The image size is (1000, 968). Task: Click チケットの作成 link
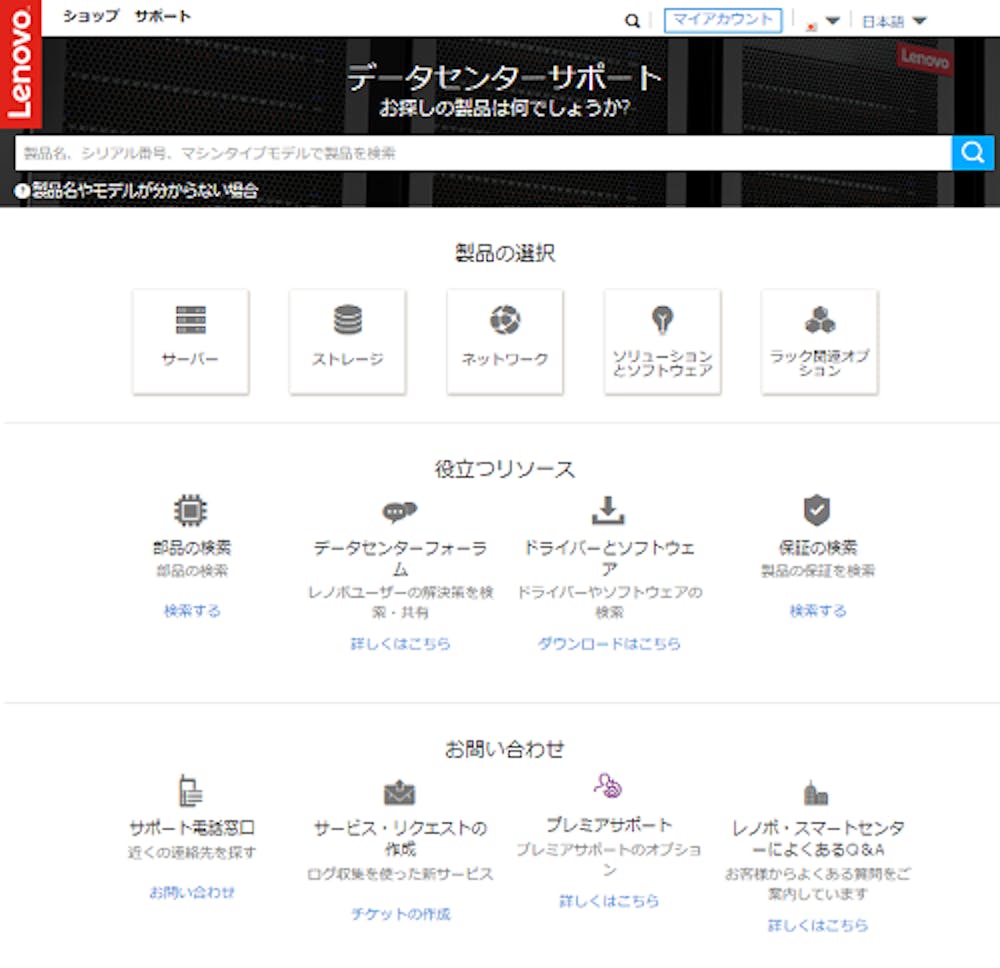click(401, 914)
